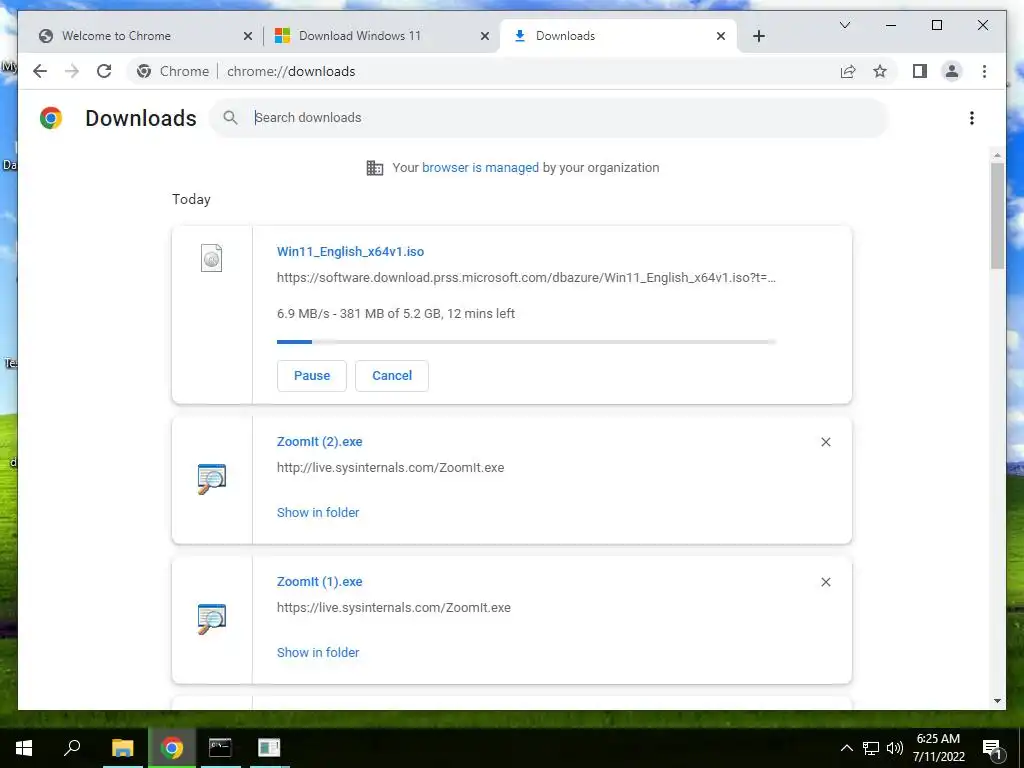Click the Win11 ISO source URL text
The width and height of the screenshot is (1024, 768).
(526, 278)
